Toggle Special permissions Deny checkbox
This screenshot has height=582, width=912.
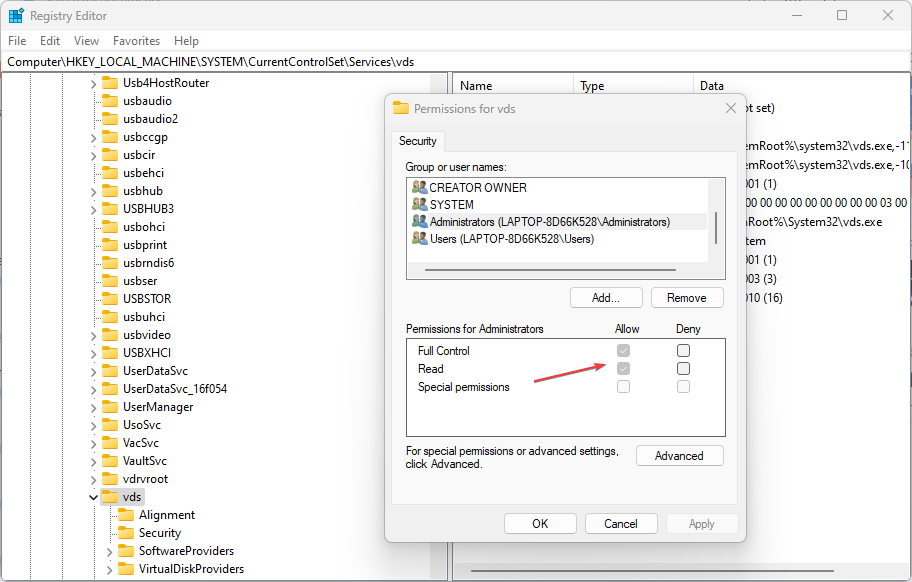point(683,387)
